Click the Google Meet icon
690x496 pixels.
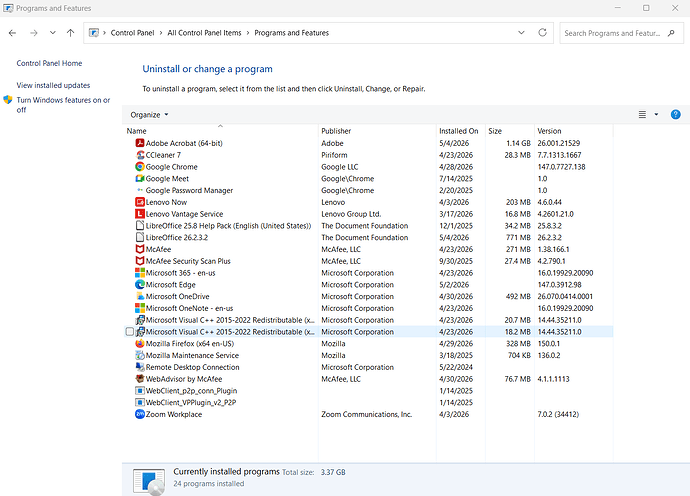coord(140,179)
